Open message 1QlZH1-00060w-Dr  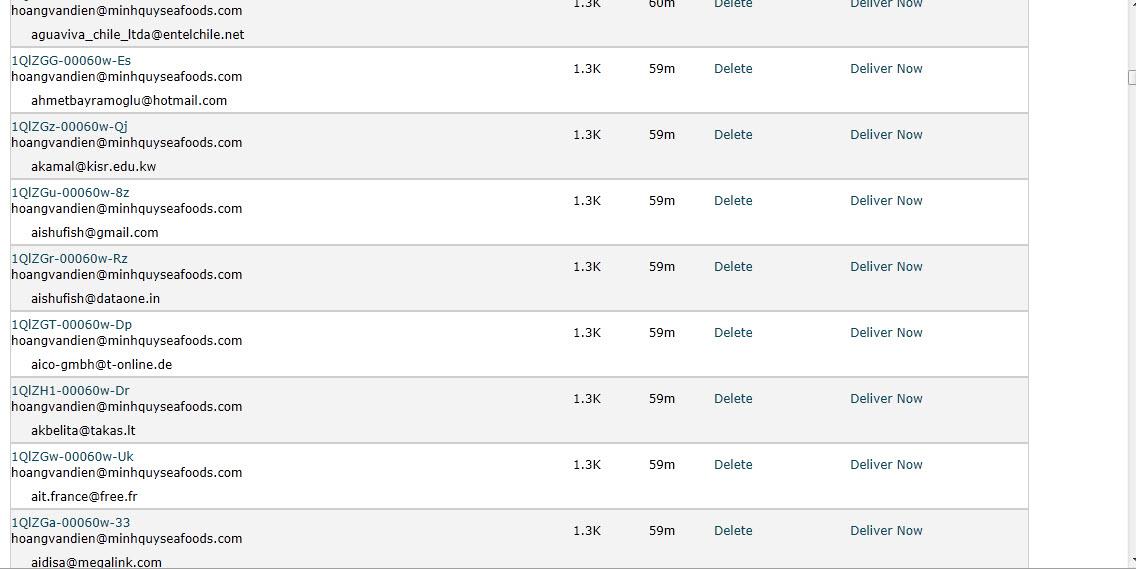click(x=70, y=390)
